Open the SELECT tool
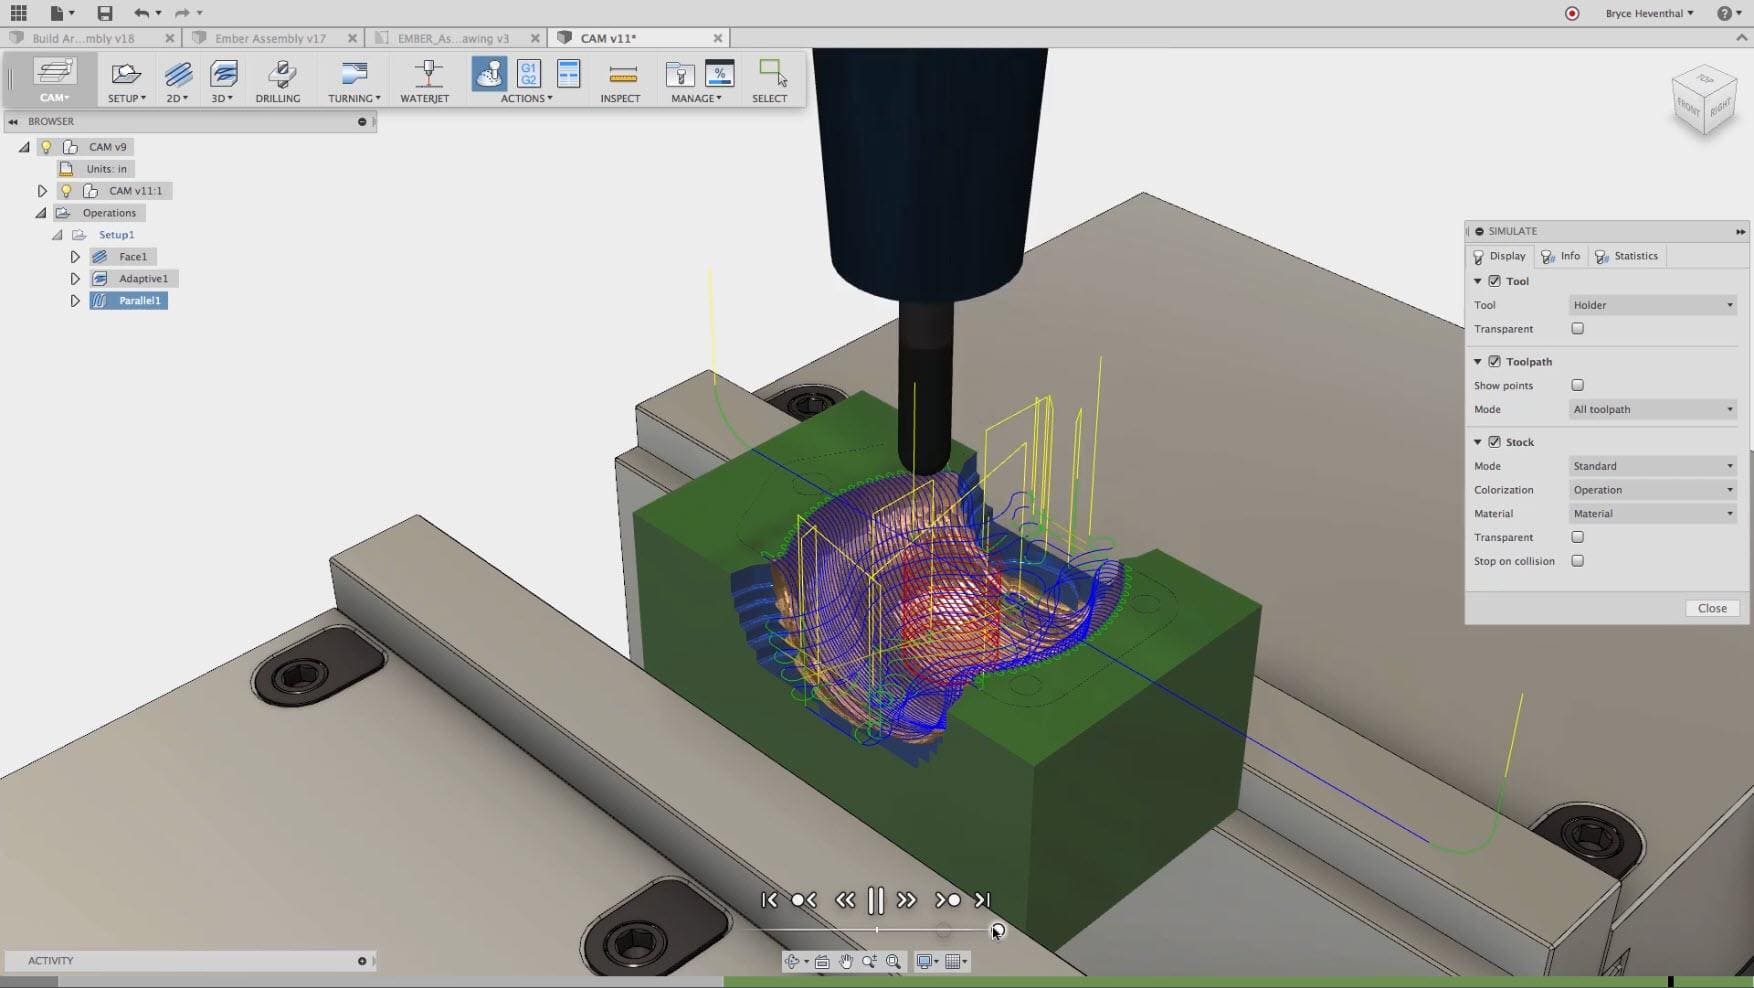 [770, 82]
